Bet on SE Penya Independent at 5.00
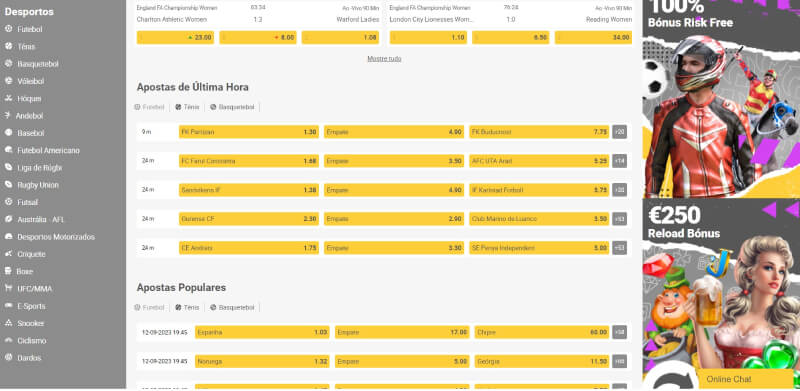This screenshot has width=800, height=391. coord(539,248)
